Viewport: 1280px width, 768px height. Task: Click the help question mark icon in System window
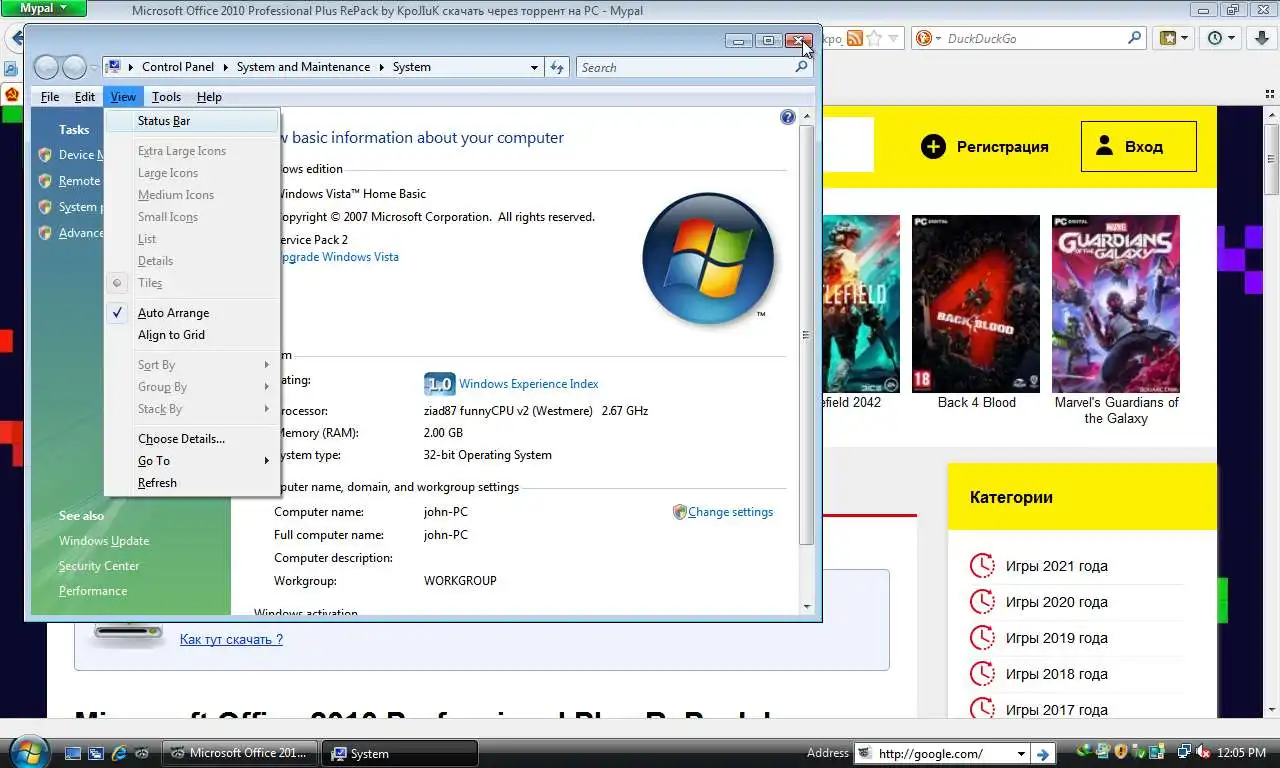pos(787,117)
